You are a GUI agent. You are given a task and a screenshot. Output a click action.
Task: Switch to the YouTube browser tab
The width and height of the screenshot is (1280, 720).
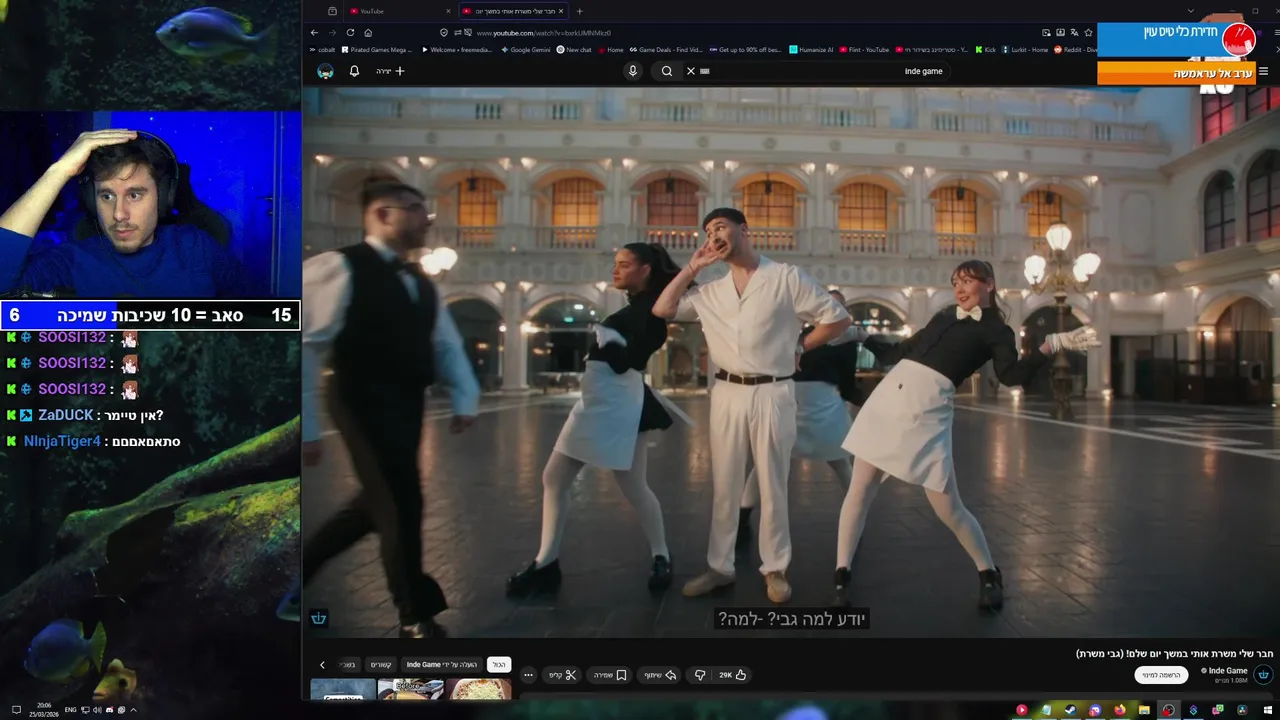399,11
